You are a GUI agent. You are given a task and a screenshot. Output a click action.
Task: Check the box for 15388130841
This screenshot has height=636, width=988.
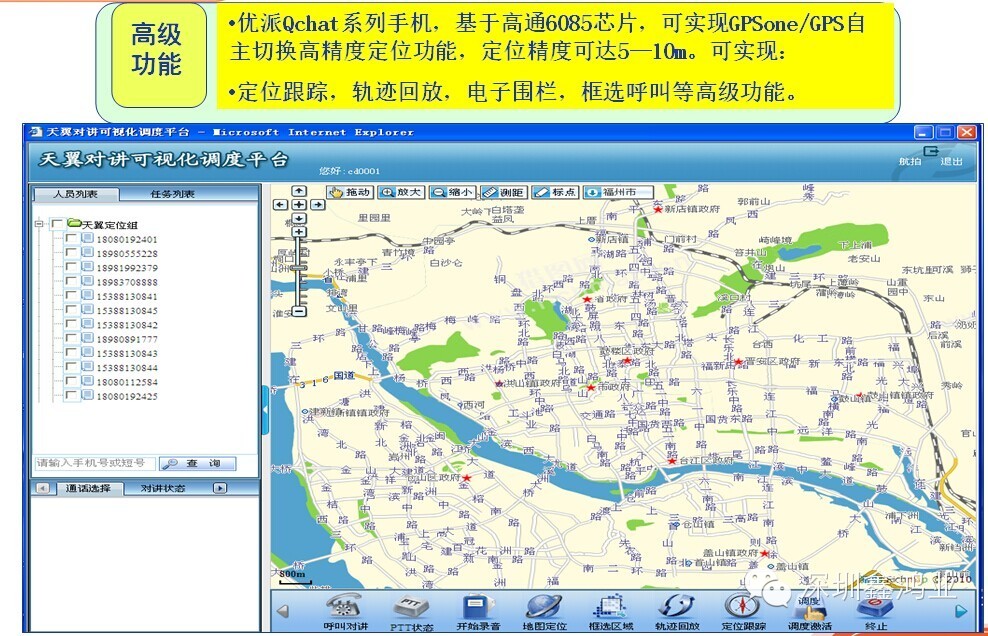point(71,296)
